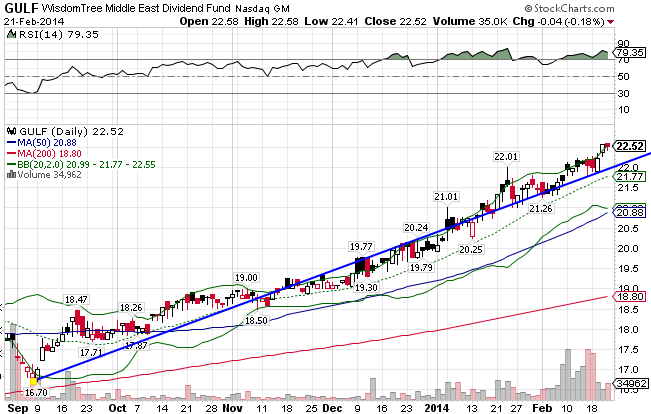Viewport: 651px width, 414px height.
Task: Click the 17.87 low price annotation
Action: (x=136, y=345)
